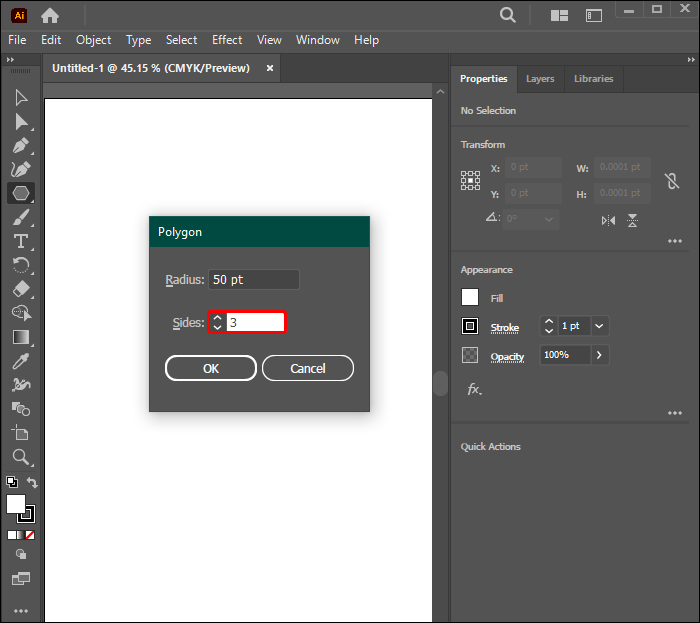Expand the Opacity slider arrow

point(599,355)
